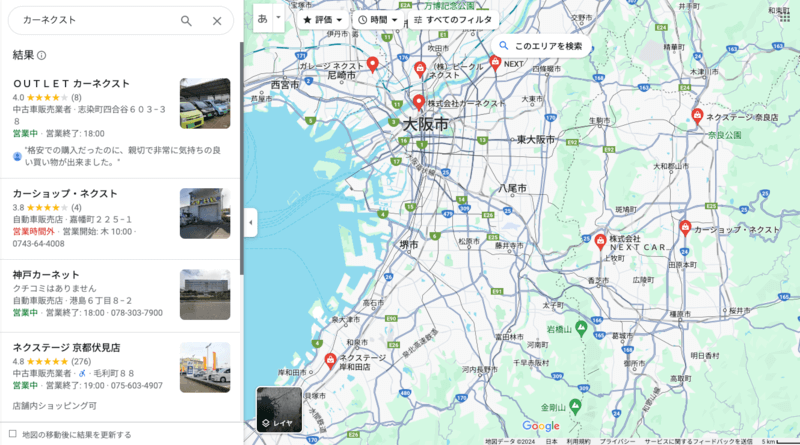
Task: Click the カーネクスト search input field
Action: click(x=95, y=21)
